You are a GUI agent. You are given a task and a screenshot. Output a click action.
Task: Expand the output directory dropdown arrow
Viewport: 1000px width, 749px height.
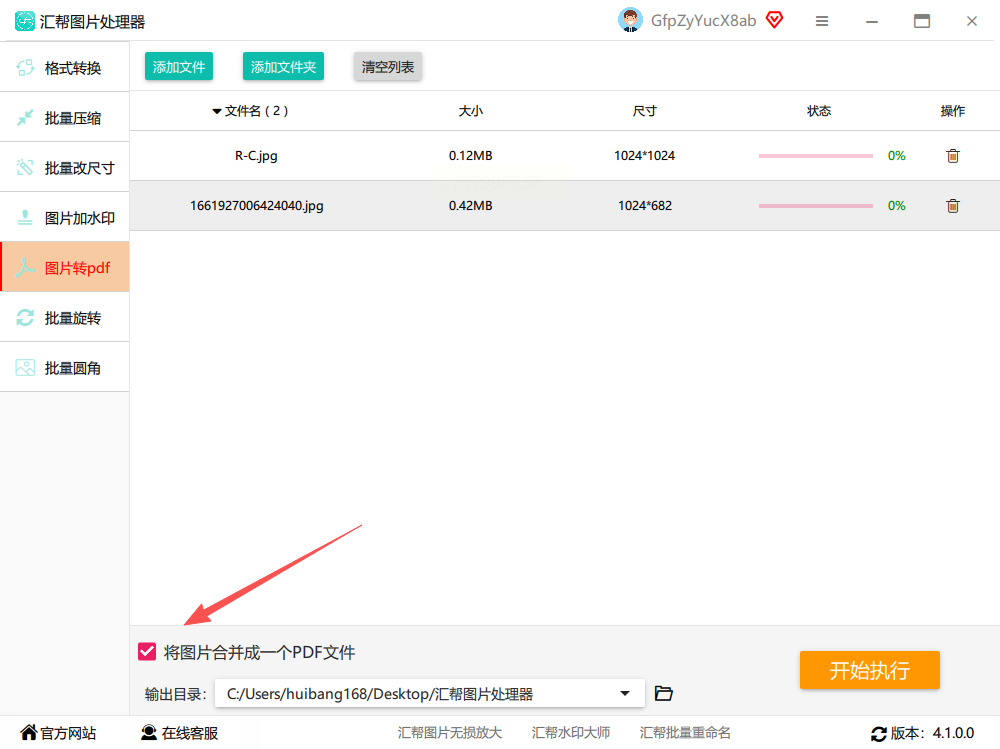coord(625,693)
